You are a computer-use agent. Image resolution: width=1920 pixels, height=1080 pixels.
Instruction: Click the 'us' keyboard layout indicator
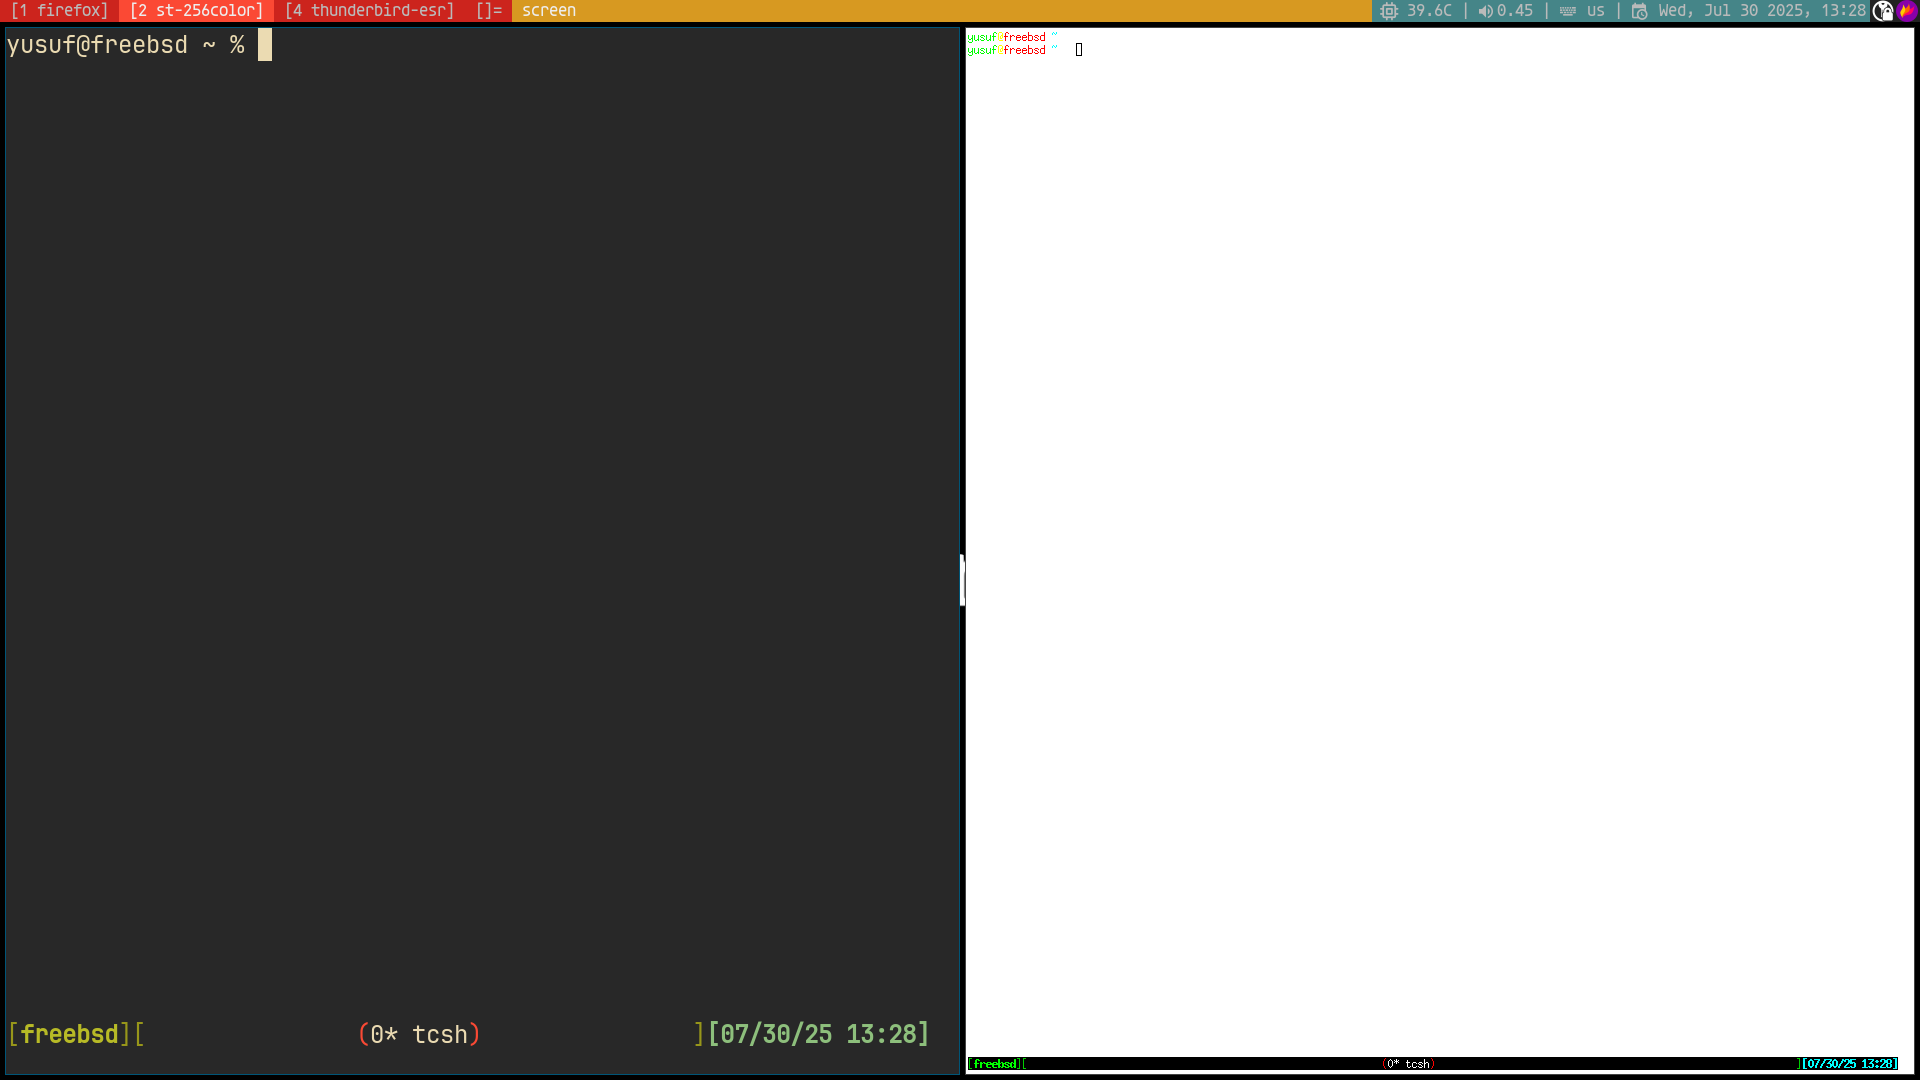(1595, 11)
